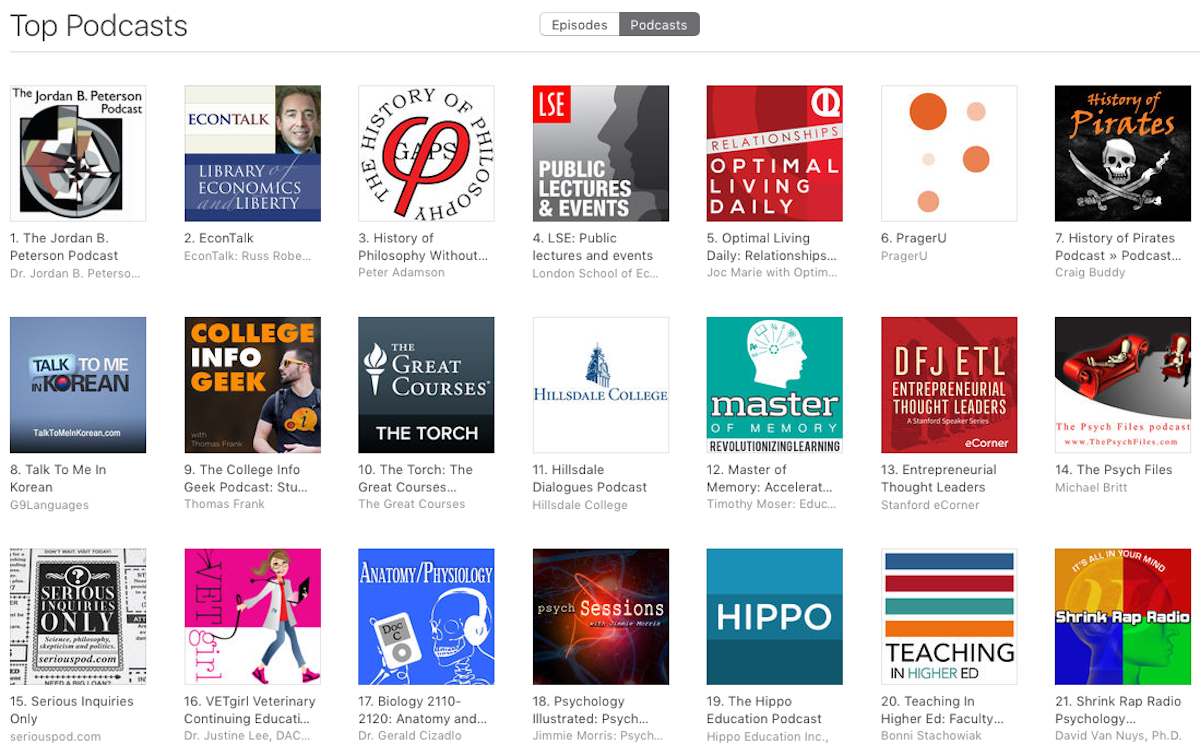
Task: Open the '2. EconTalk' title link
Action: [219, 238]
